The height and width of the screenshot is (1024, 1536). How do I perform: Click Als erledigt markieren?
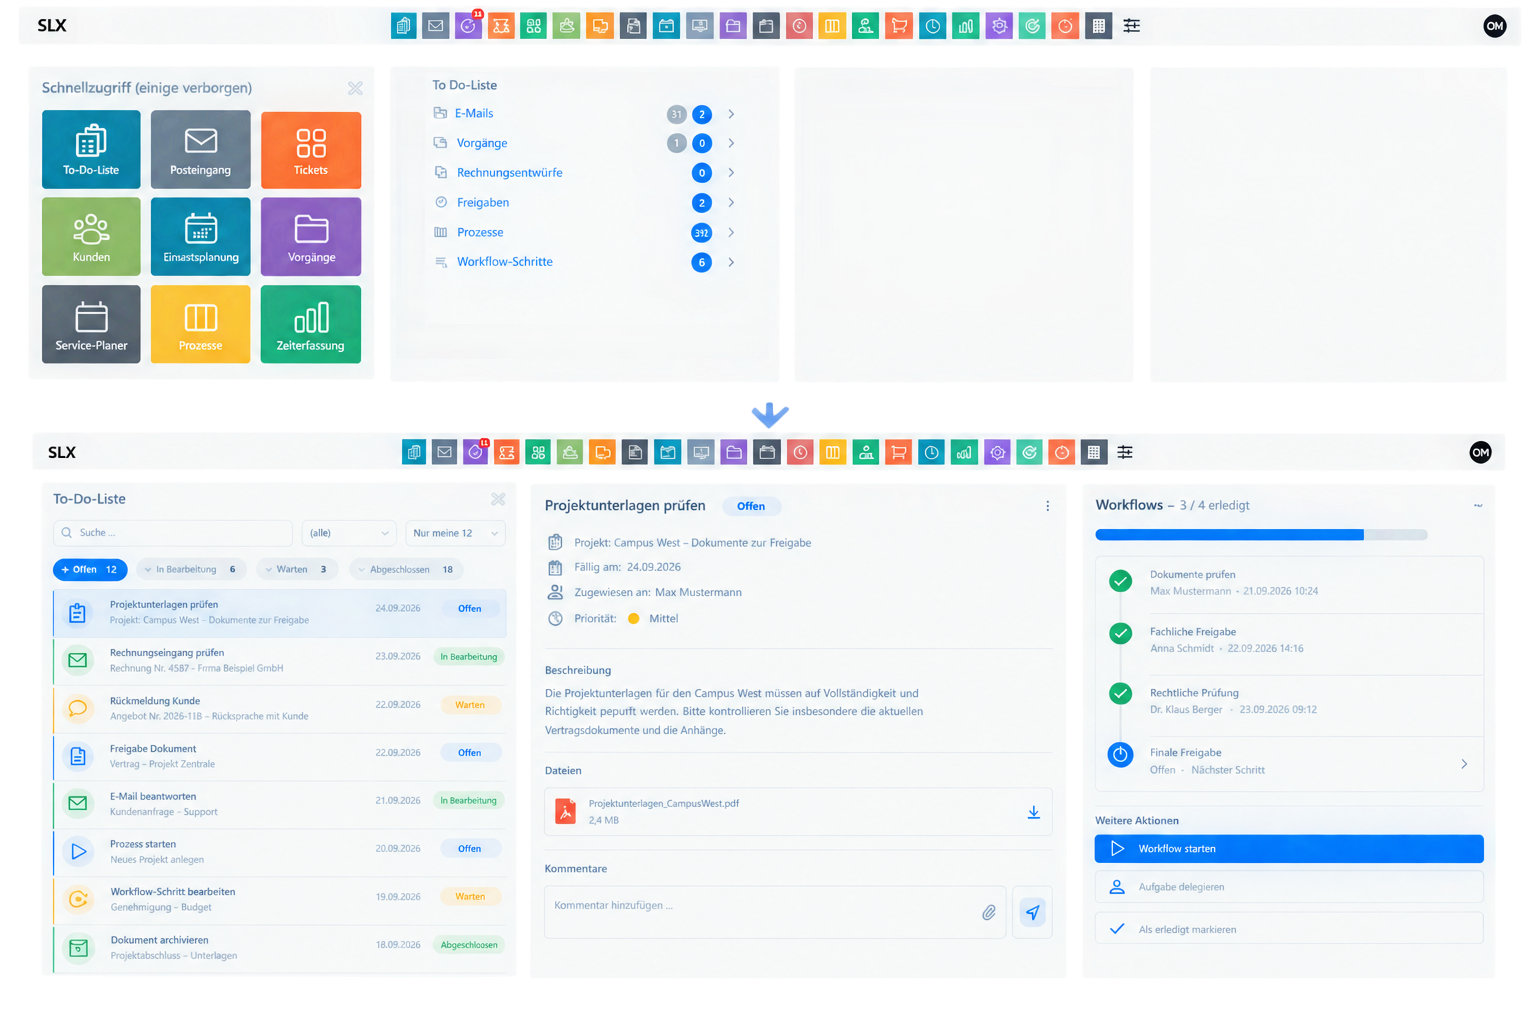click(x=1289, y=929)
